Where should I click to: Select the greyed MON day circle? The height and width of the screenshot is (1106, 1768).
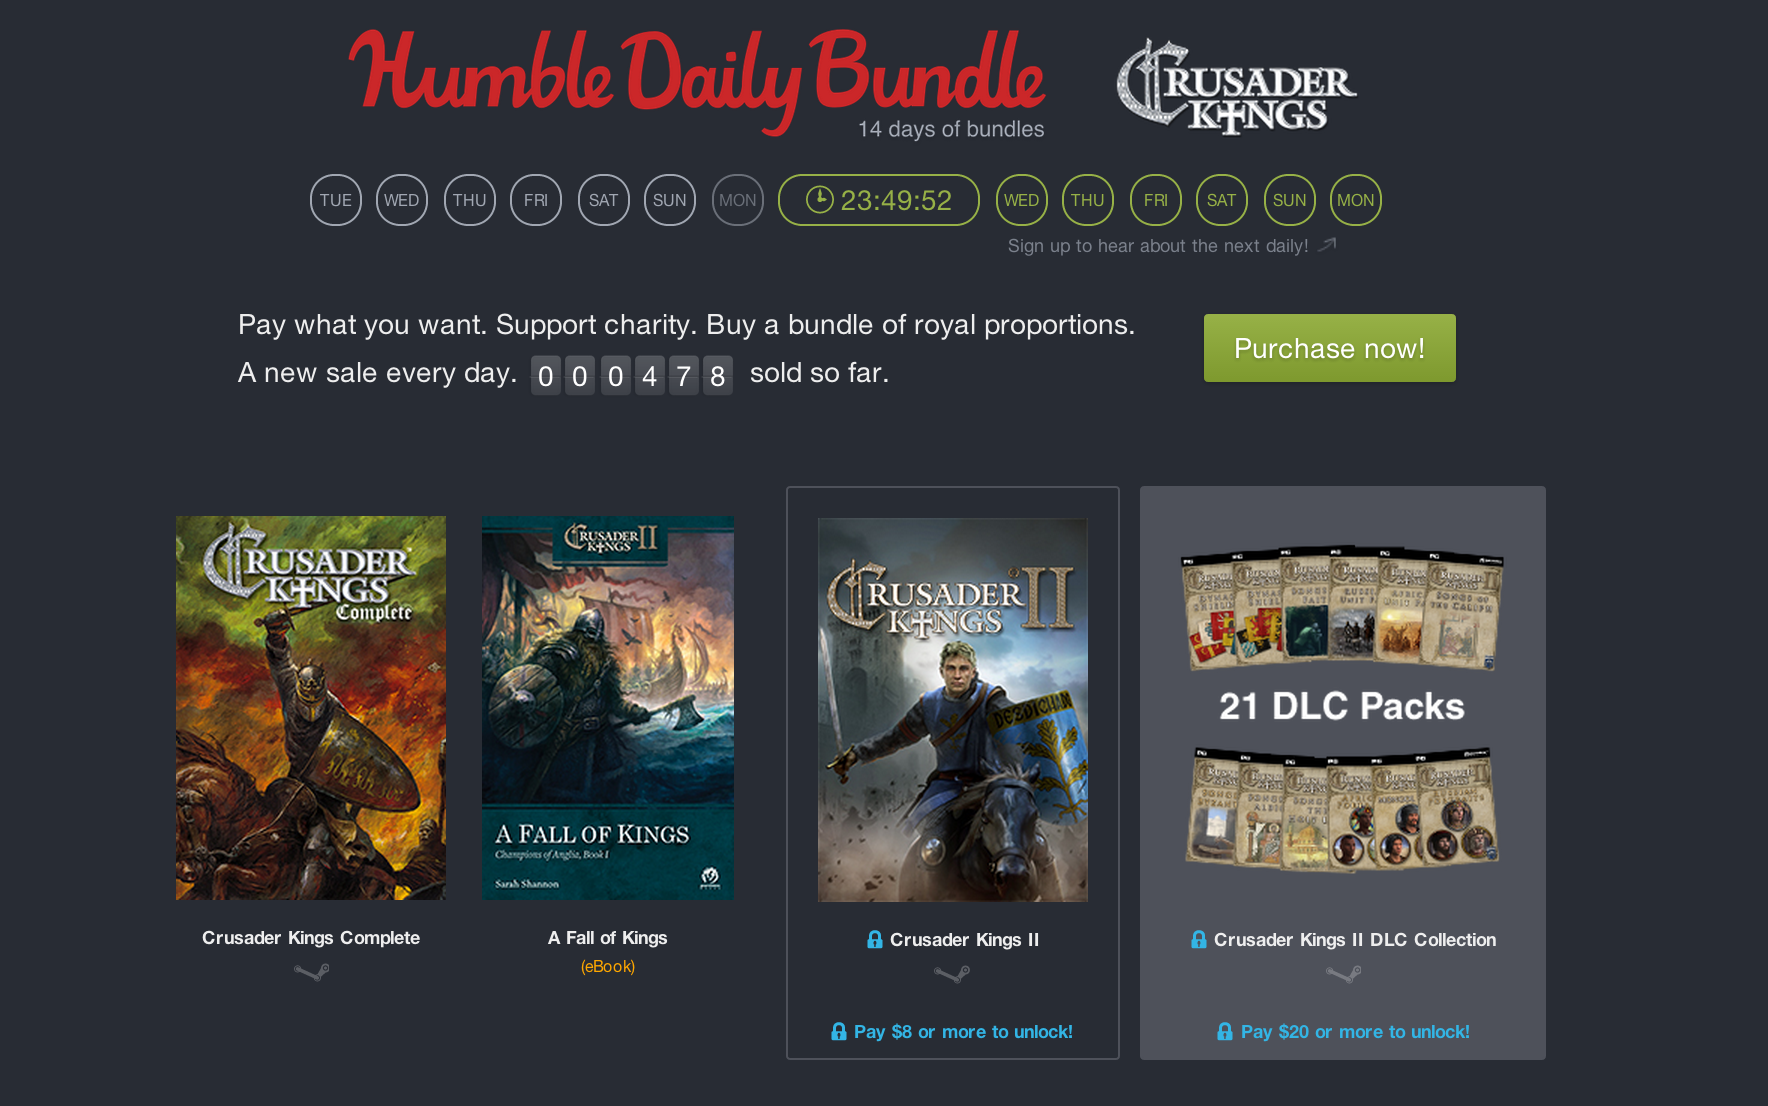point(738,200)
